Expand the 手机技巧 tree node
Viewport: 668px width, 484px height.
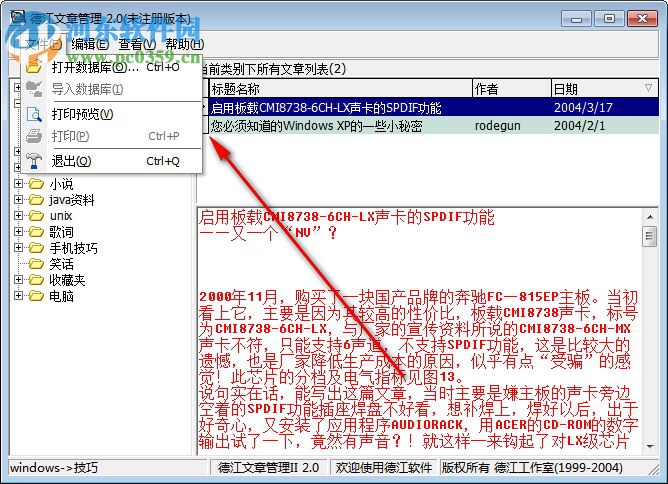coord(18,248)
